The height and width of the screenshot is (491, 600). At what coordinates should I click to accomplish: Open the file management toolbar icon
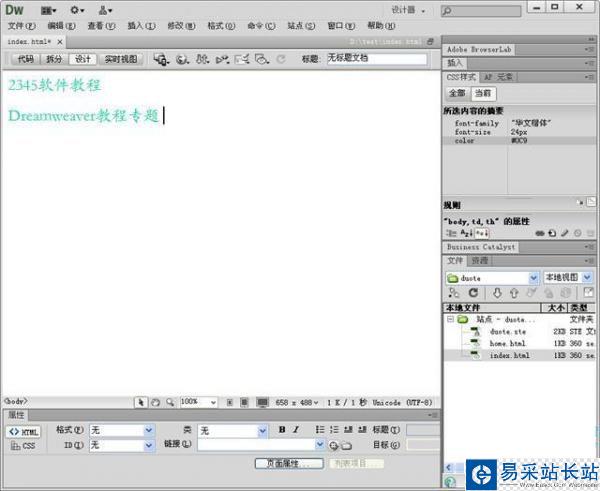pos(161,59)
